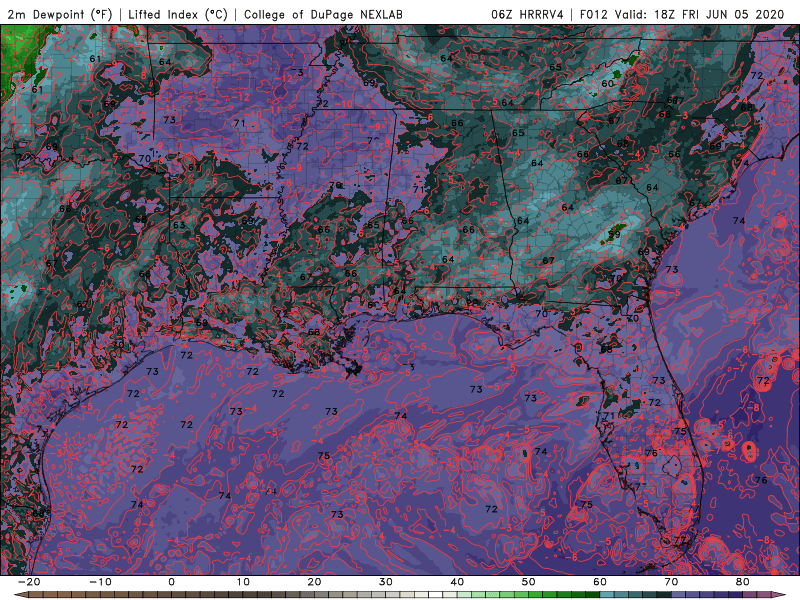Click the '0' label on the color scale
The height and width of the screenshot is (600, 800).
(x=171, y=582)
